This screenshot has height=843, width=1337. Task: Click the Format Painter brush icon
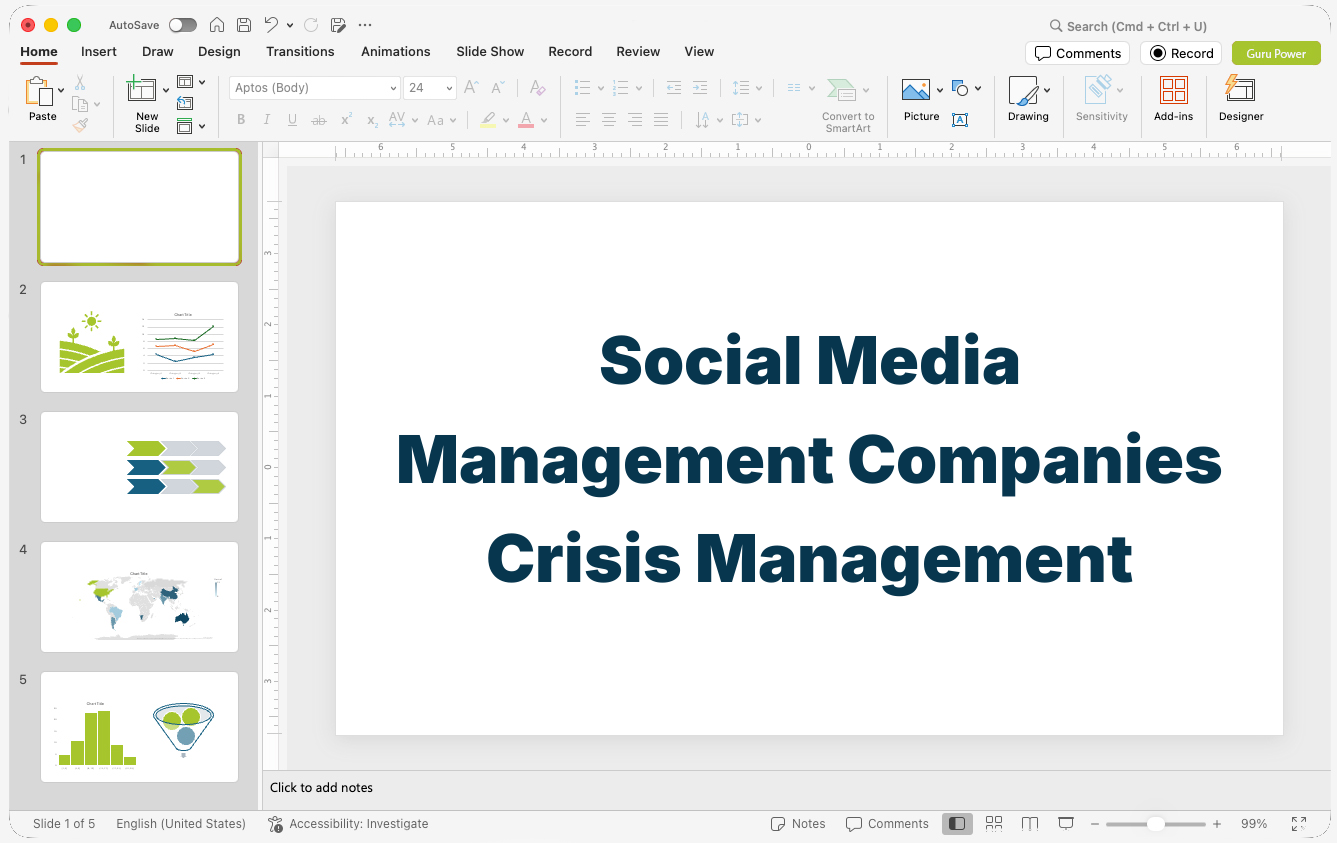80,125
